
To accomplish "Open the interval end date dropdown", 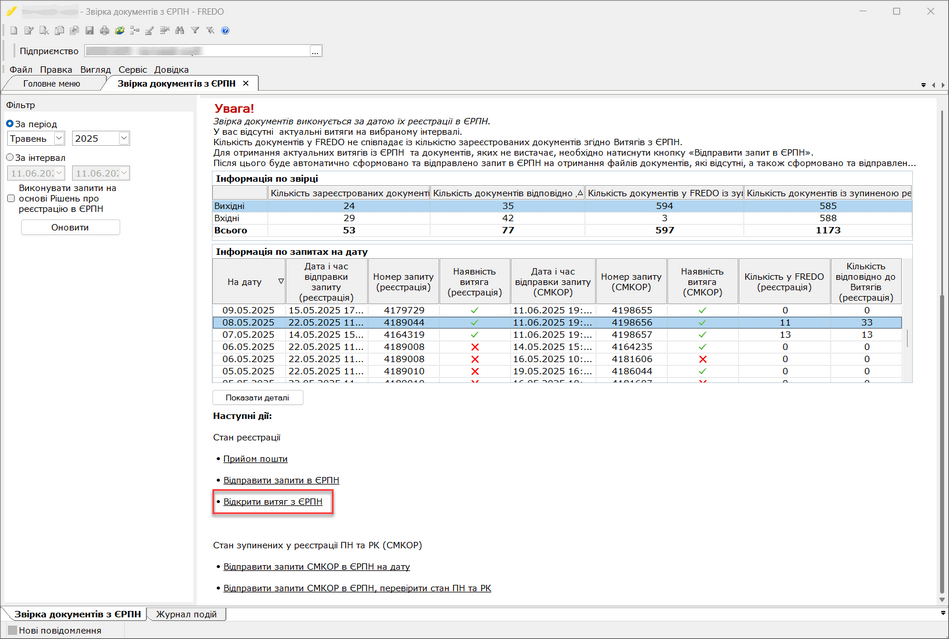I will (x=123, y=173).
